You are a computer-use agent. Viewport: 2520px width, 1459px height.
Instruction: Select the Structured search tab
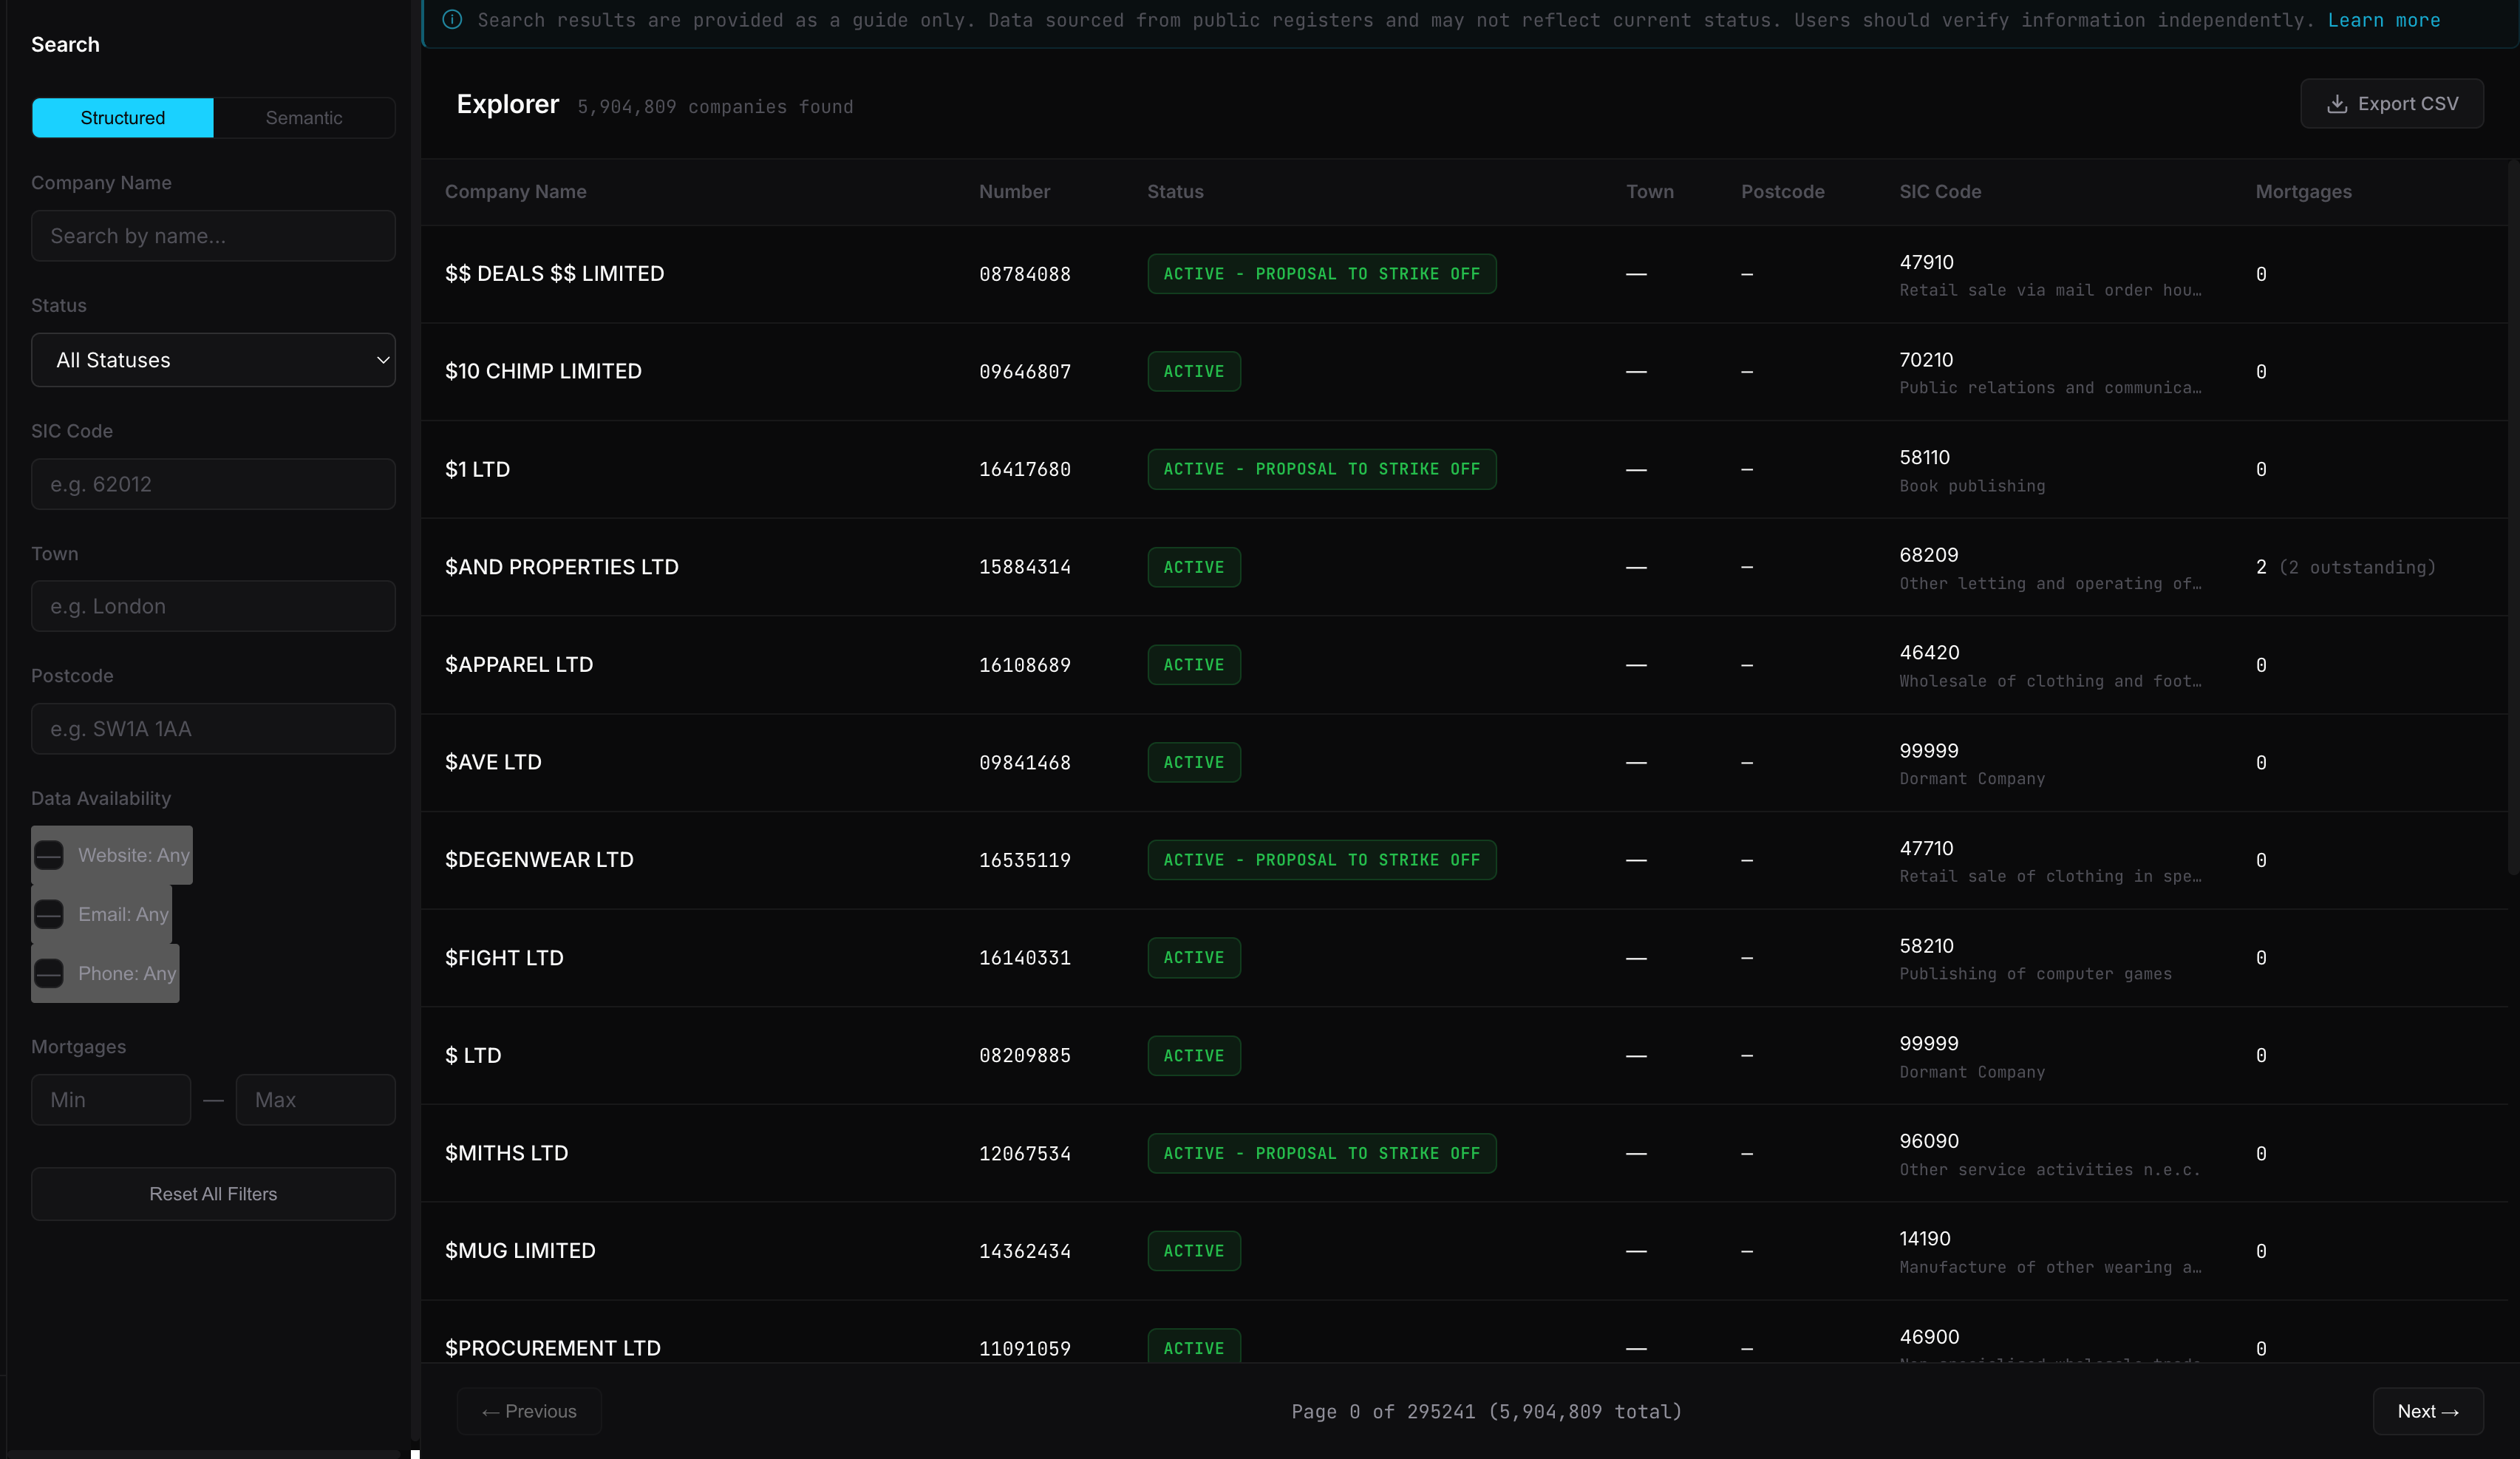[x=122, y=118]
